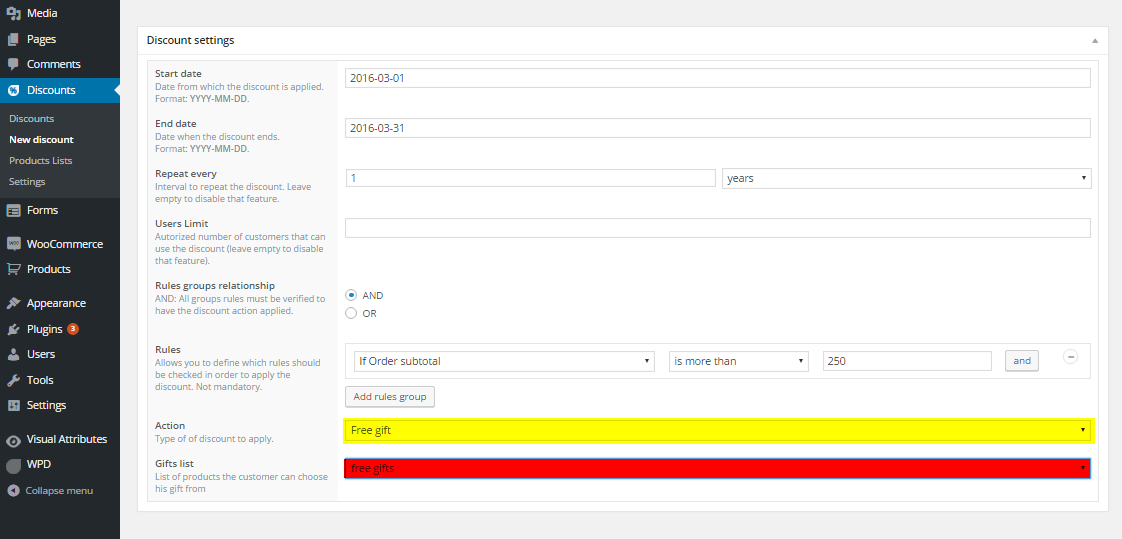Click the Discount settings panel title
The height and width of the screenshot is (539, 1122).
(x=190, y=41)
